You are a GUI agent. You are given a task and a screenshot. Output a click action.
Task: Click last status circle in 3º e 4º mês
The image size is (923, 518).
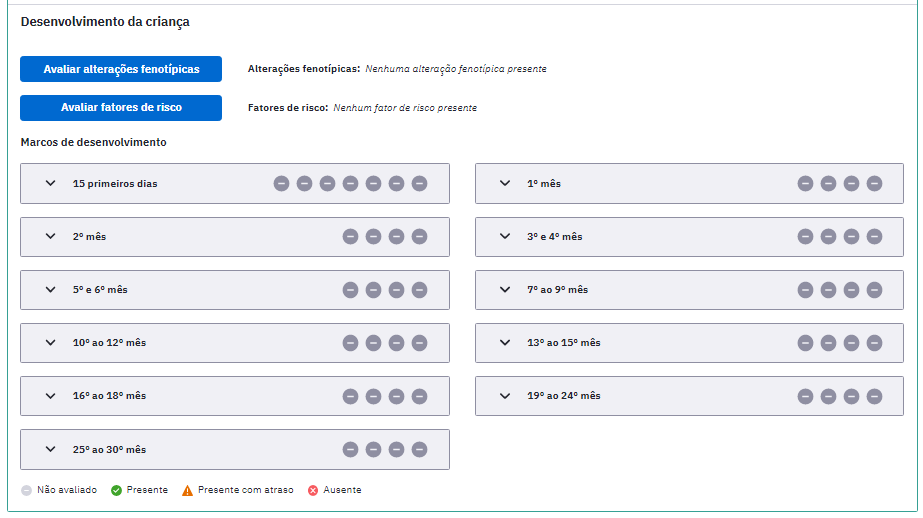pos(874,237)
